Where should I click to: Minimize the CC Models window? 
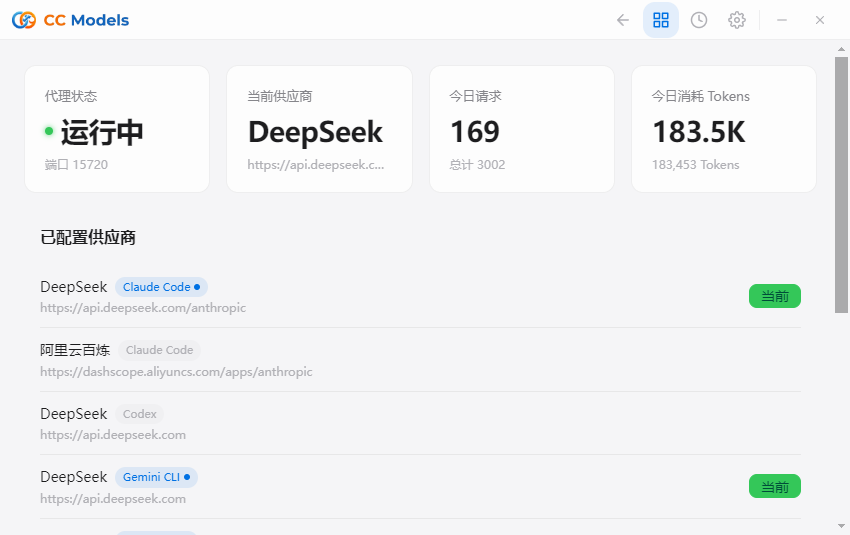(782, 20)
